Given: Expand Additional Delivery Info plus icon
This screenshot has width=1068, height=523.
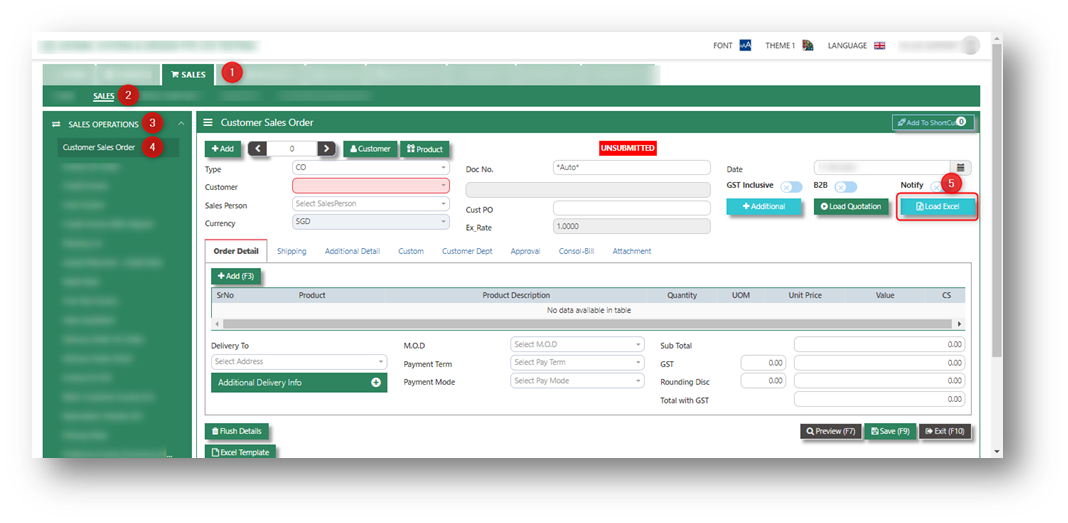Looking at the screenshot, I should coord(375,383).
